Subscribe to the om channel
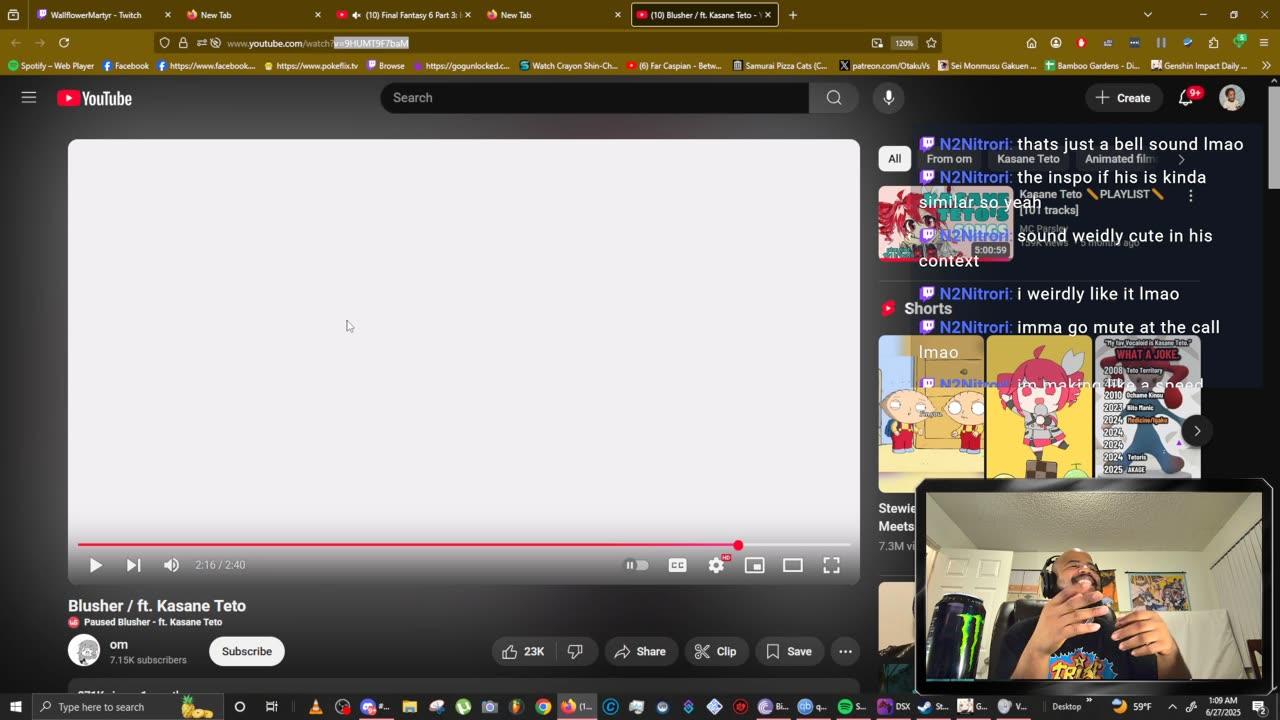Image resolution: width=1280 pixels, height=720 pixels. tap(247, 651)
